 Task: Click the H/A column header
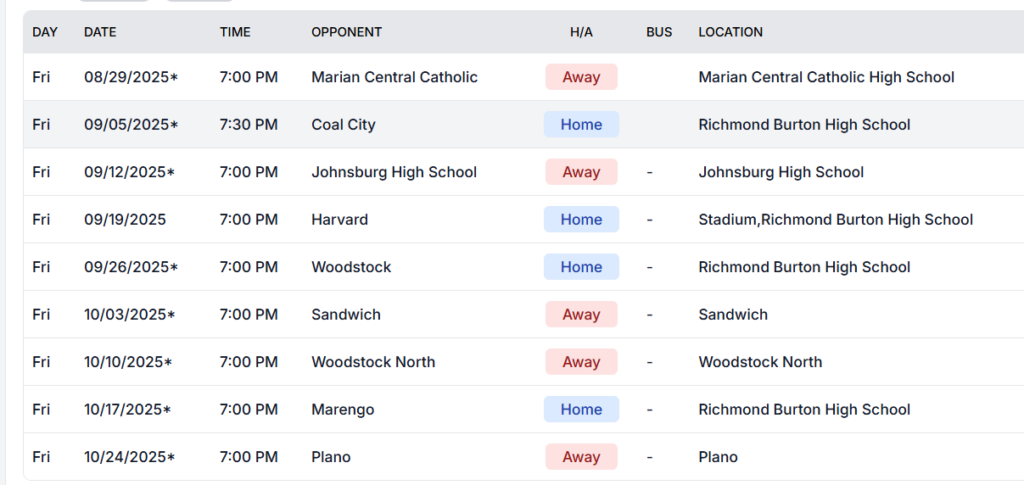(581, 32)
